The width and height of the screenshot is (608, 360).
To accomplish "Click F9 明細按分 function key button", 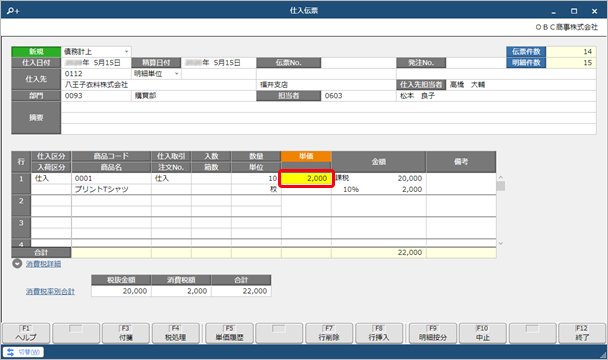I will [x=433, y=333].
